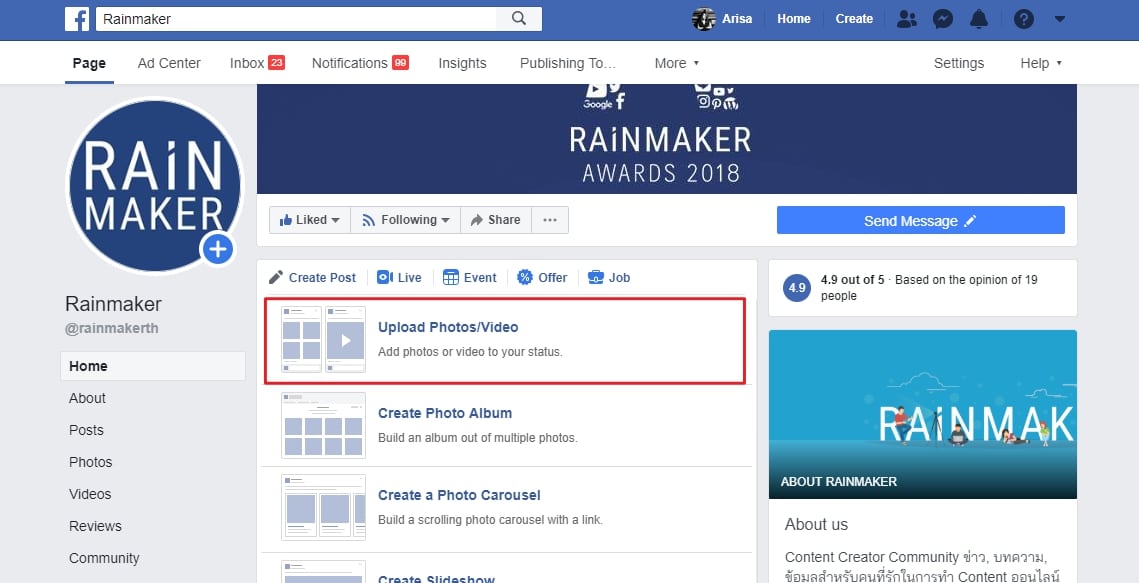This screenshot has height=583, width=1139.
Task: Expand the Liked dropdown
Action: (310, 220)
